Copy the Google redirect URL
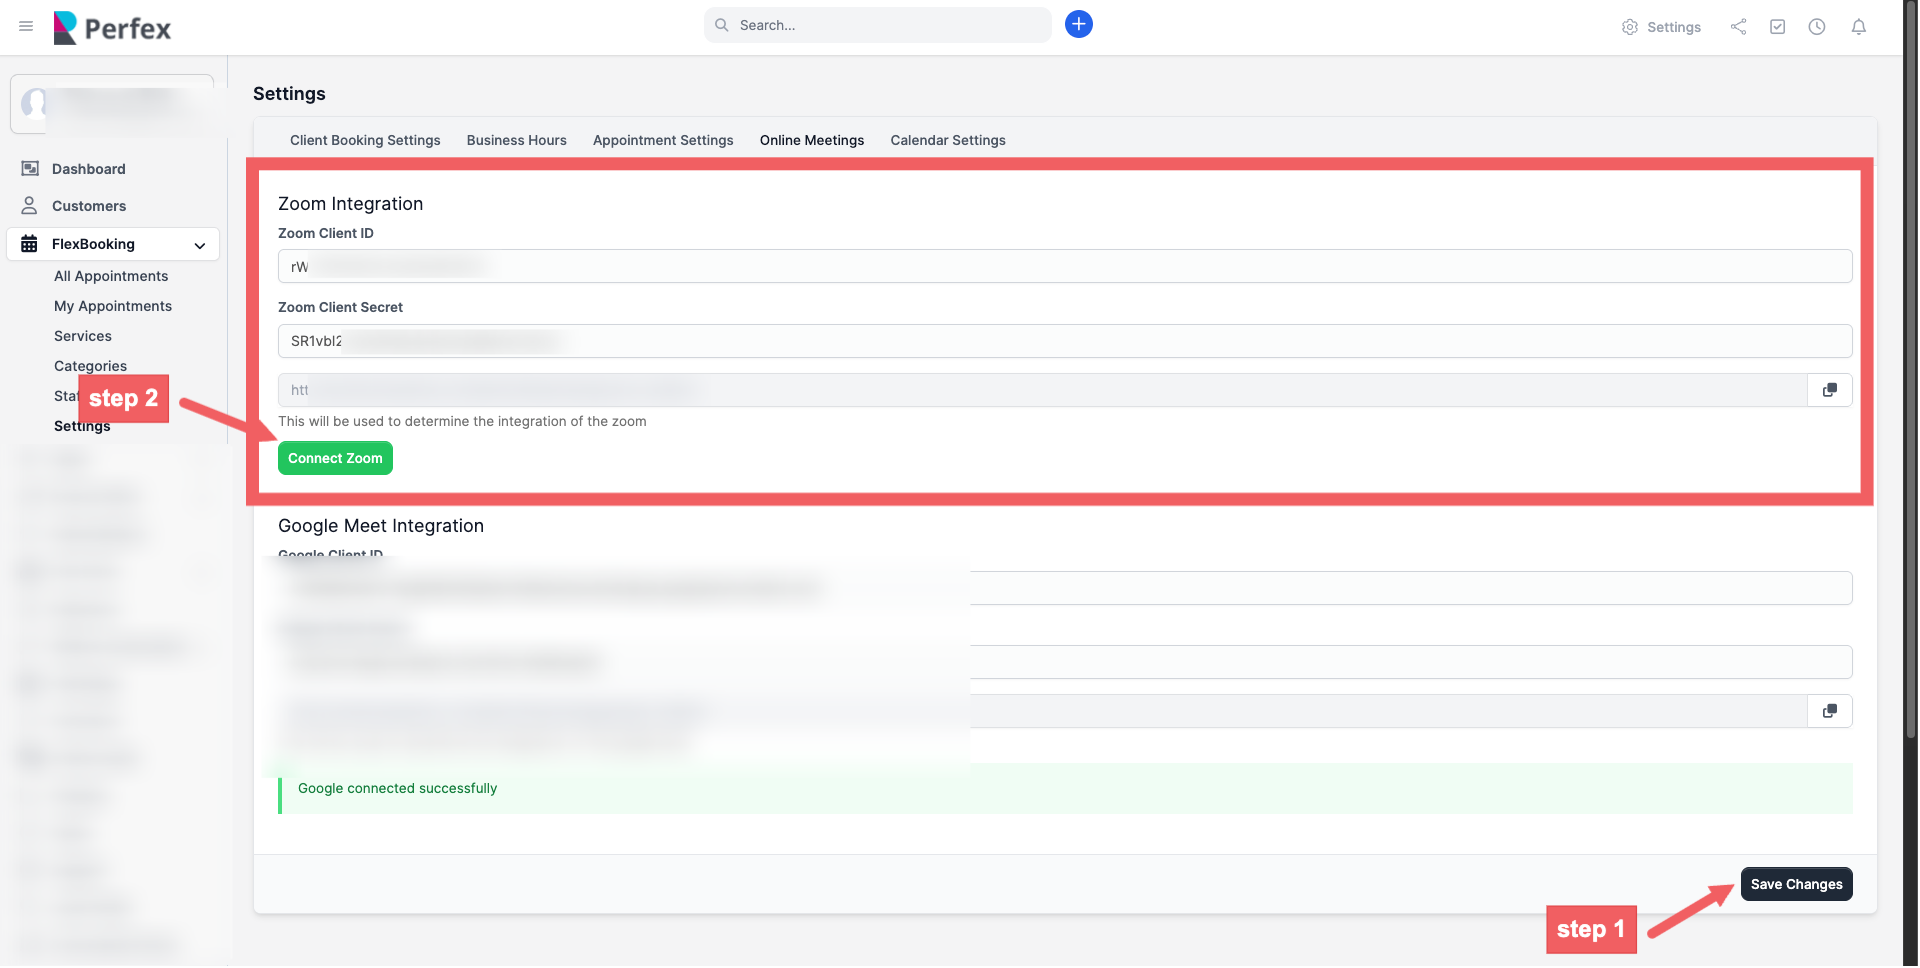The width and height of the screenshot is (1920, 968). 1829,711
